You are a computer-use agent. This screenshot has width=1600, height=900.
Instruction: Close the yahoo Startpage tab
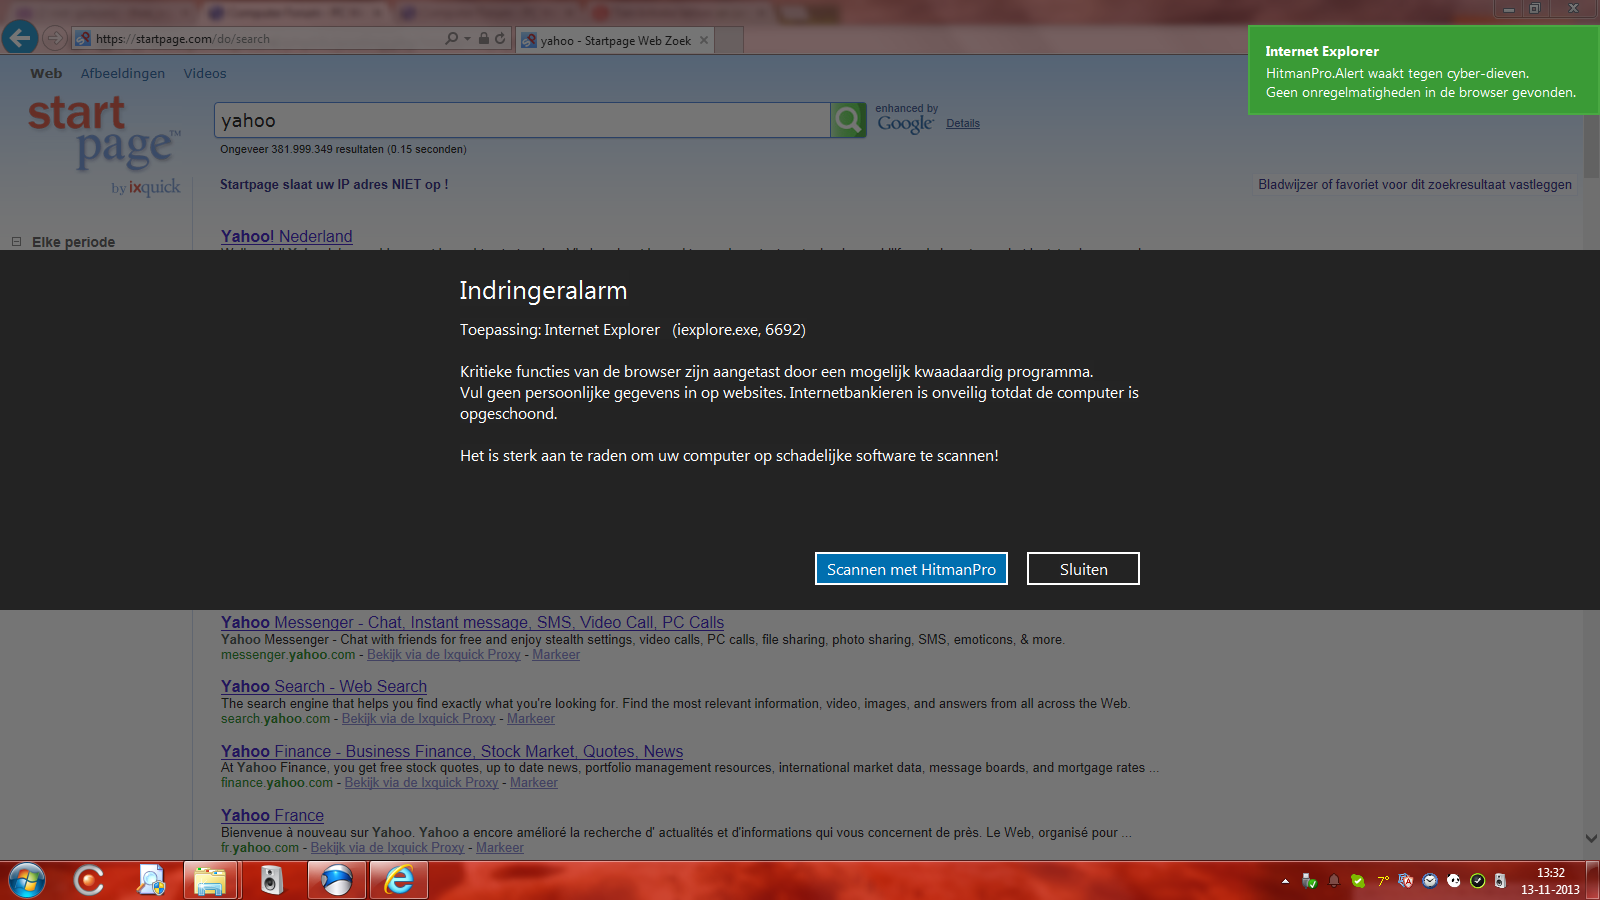click(x=704, y=40)
